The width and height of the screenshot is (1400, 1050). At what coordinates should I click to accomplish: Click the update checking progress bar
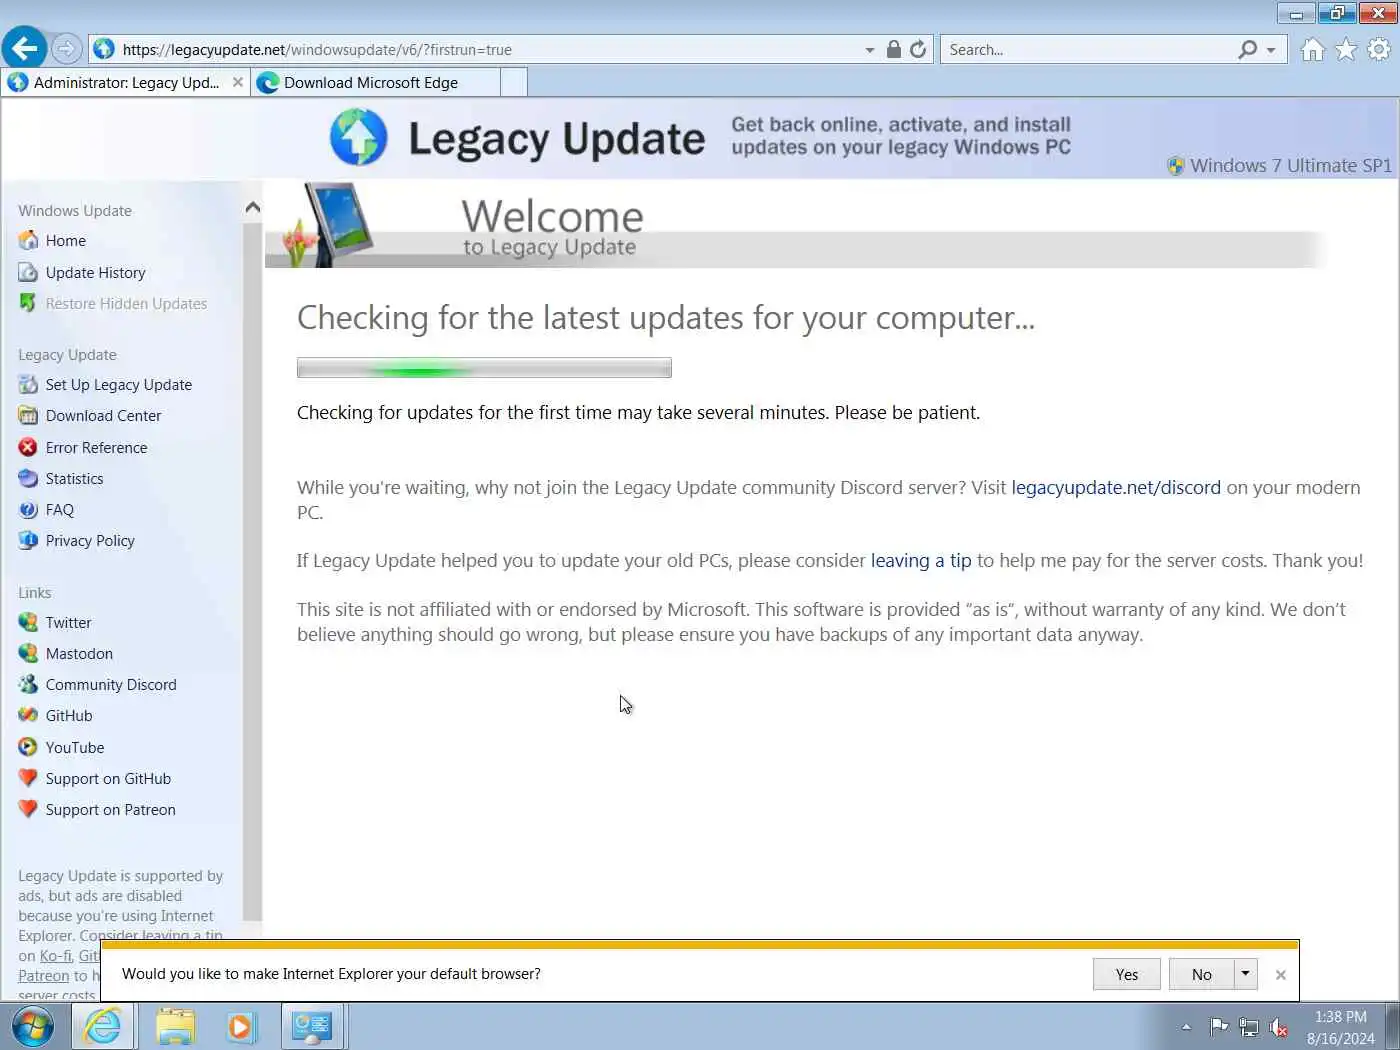pos(484,368)
